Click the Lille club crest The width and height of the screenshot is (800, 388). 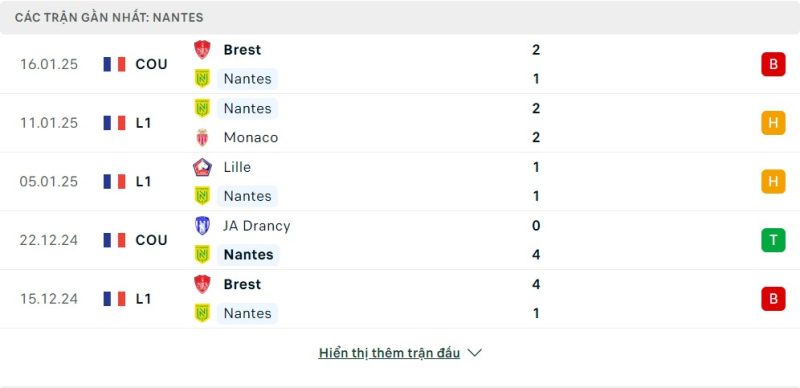(x=203, y=167)
